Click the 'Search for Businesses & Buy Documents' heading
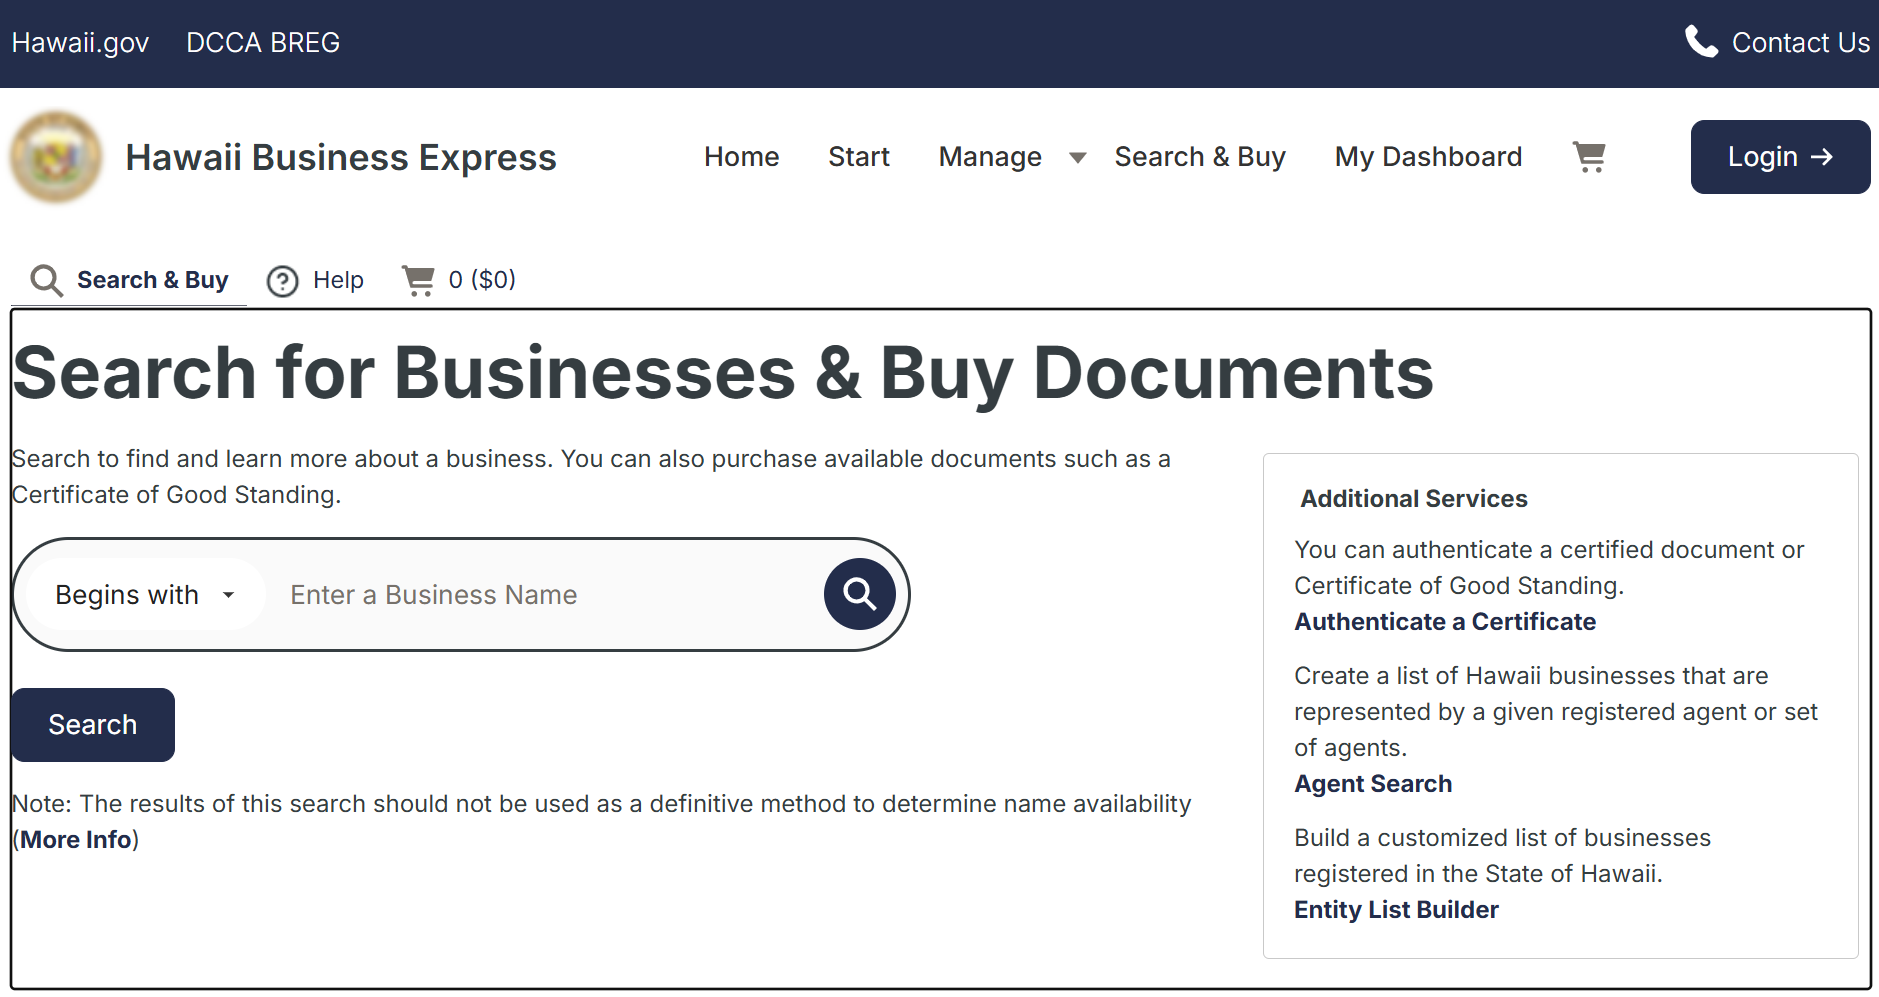 [x=723, y=373]
